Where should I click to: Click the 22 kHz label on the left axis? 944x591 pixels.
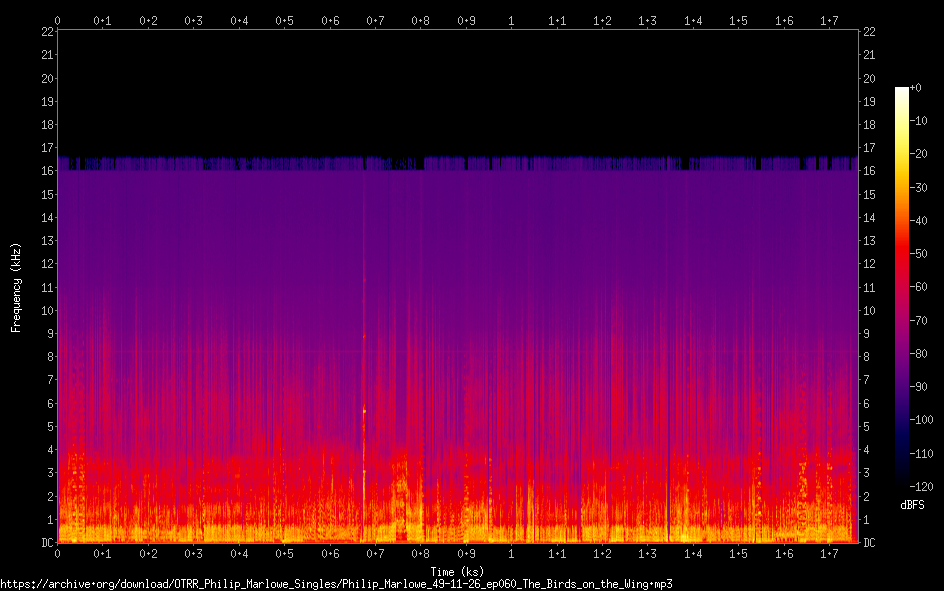click(x=48, y=32)
